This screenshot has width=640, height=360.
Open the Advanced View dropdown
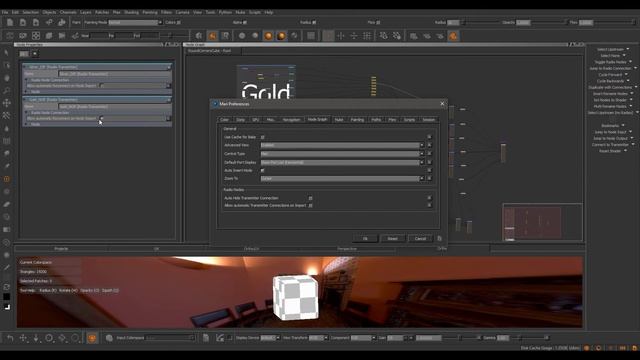[342, 145]
